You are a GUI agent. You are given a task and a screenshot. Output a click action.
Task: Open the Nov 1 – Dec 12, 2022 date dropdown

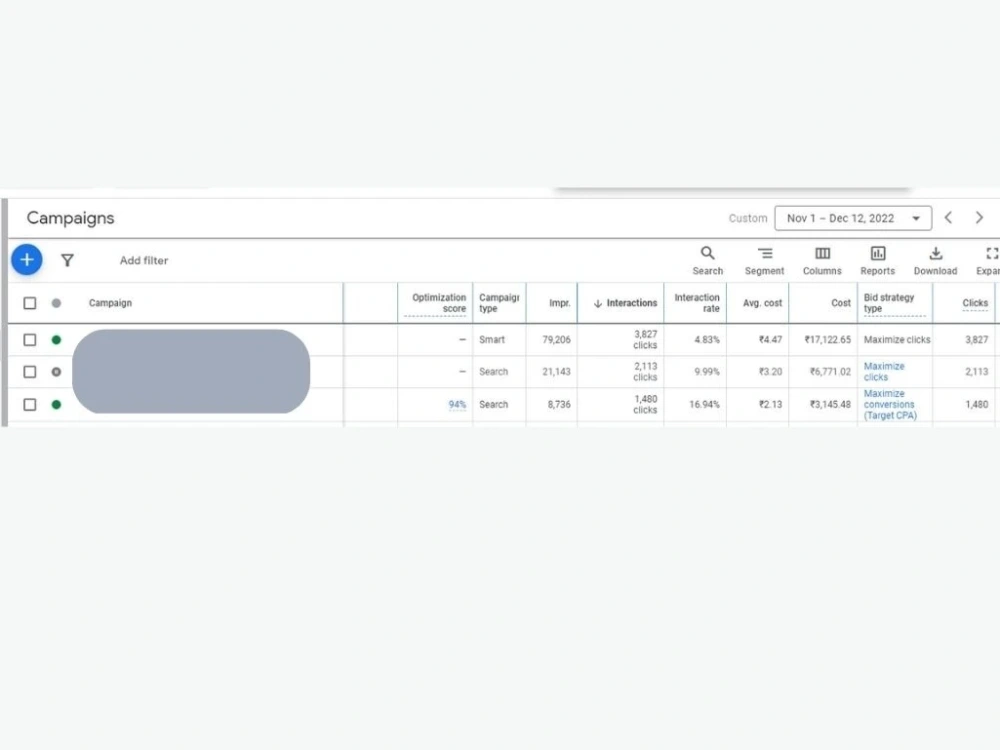853,218
